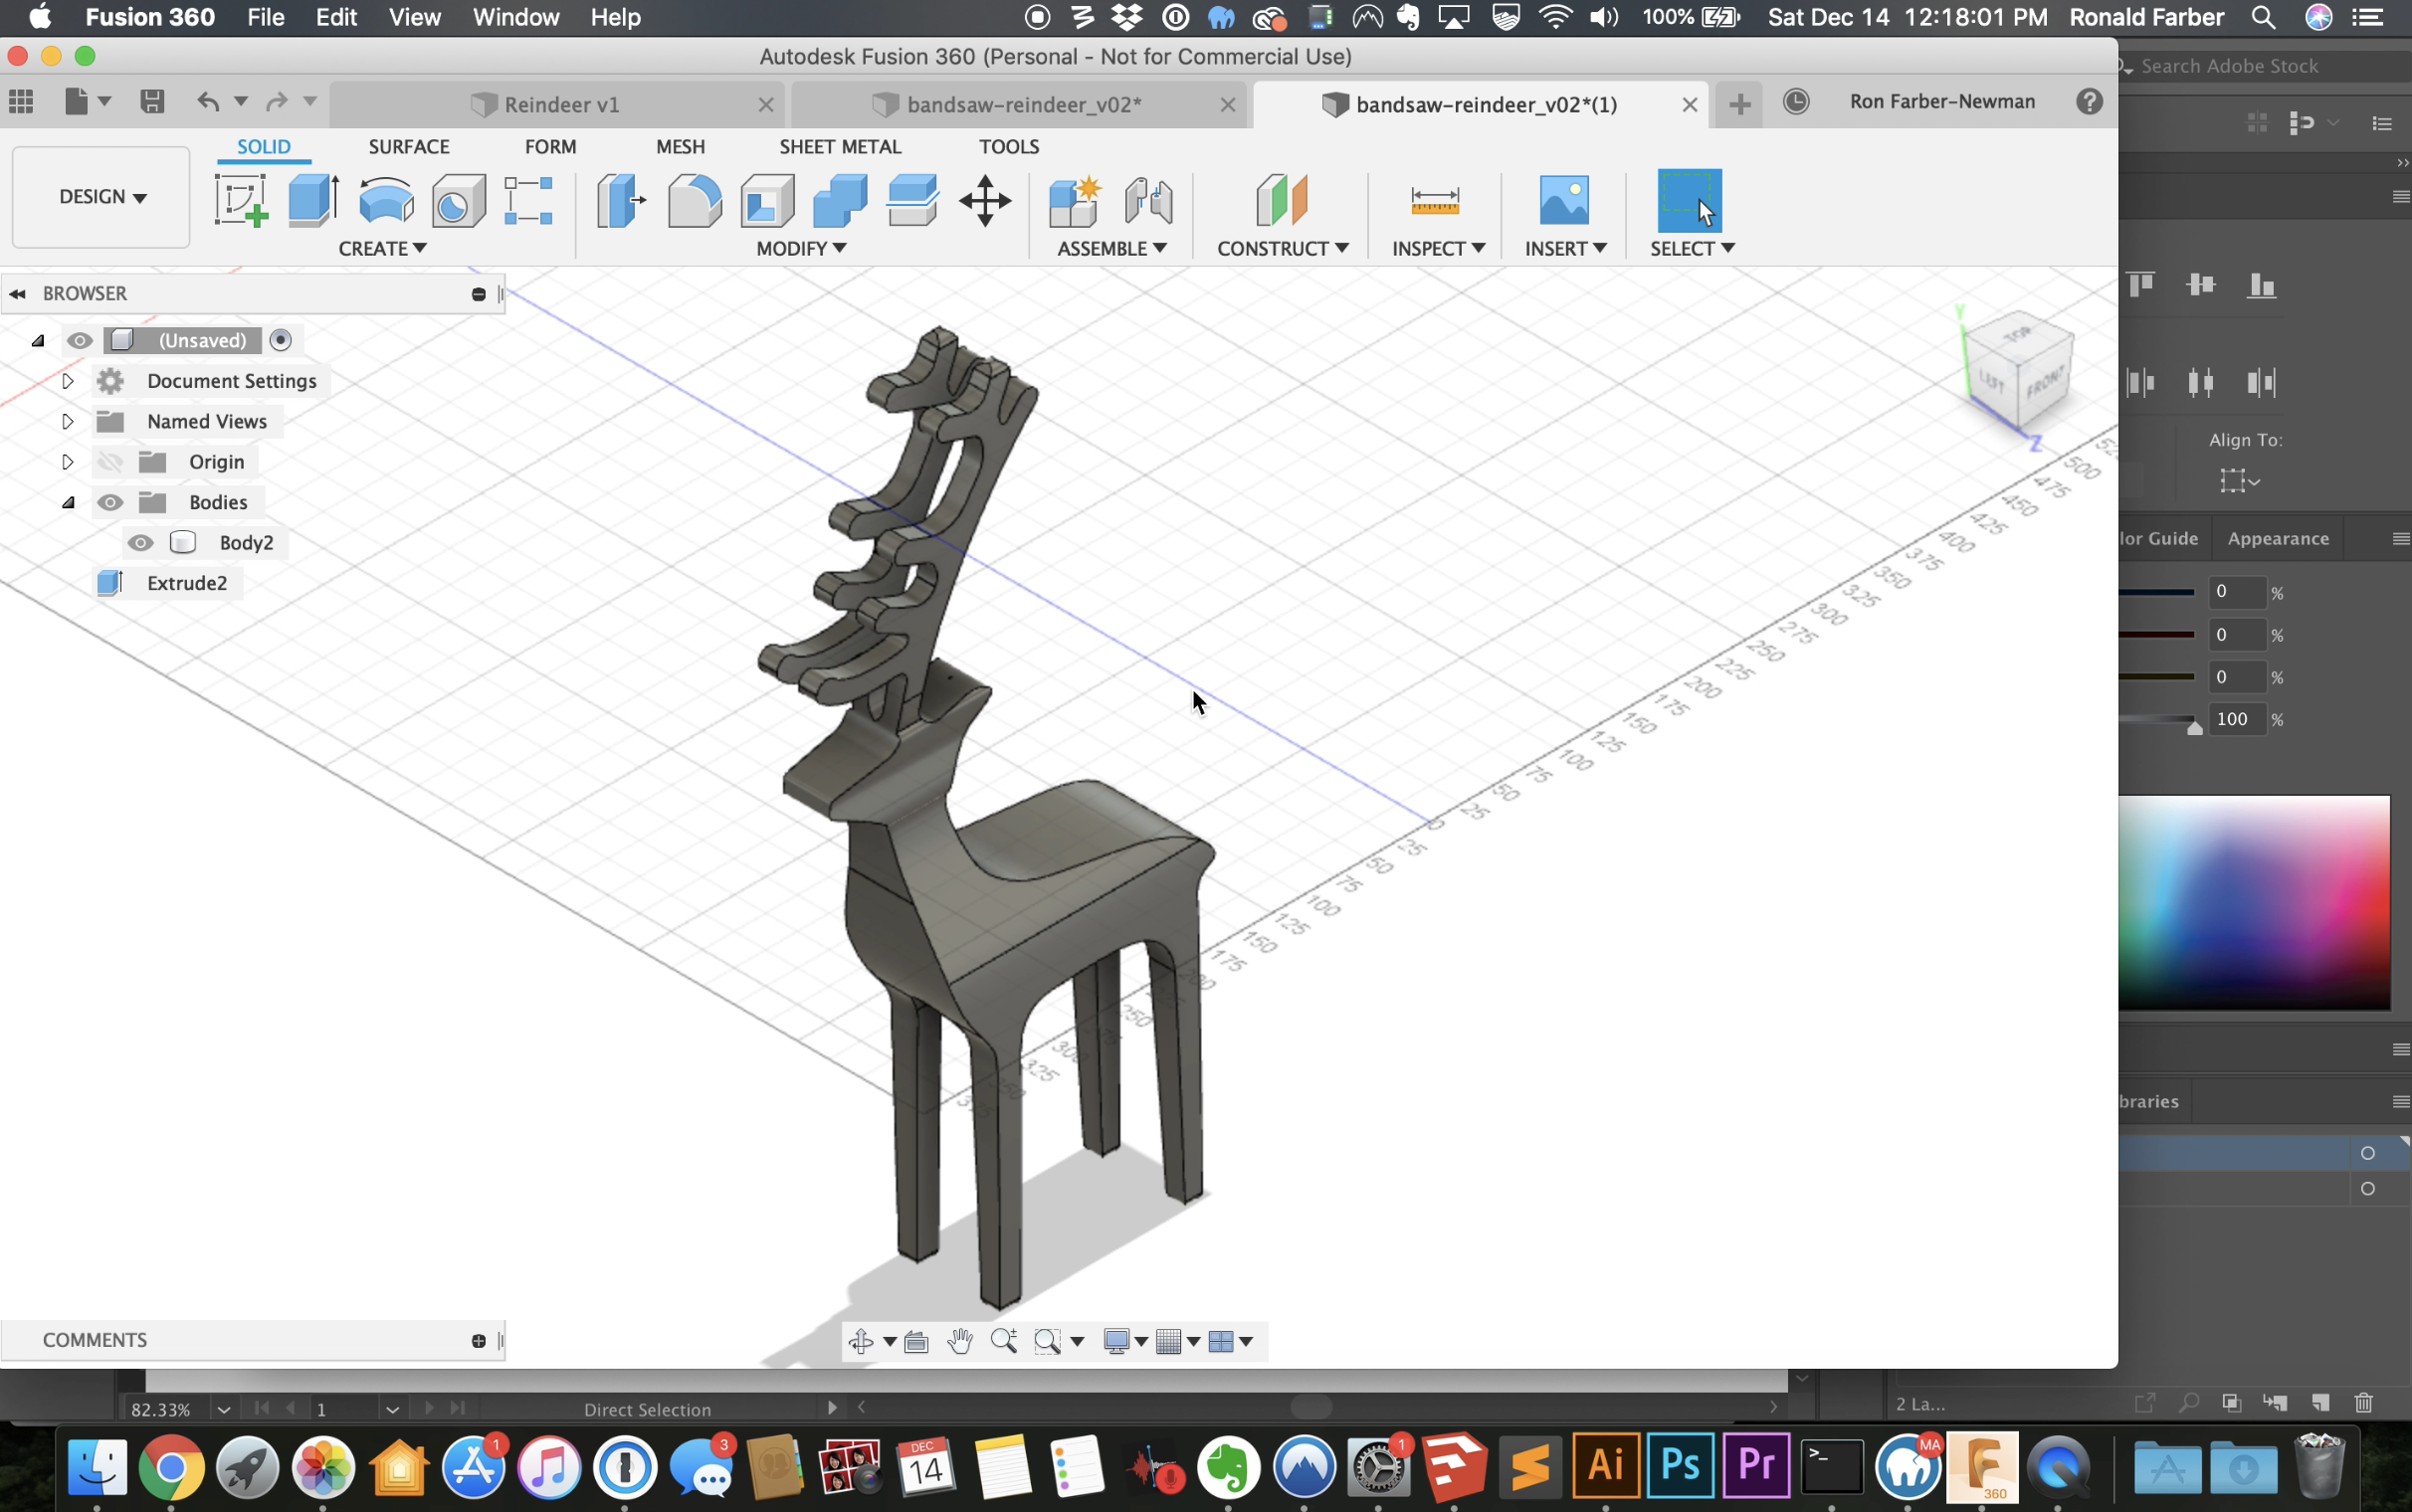Select the Rectangular Pattern tool icon
Screen dimensions: 2412x1512
tap(528, 200)
